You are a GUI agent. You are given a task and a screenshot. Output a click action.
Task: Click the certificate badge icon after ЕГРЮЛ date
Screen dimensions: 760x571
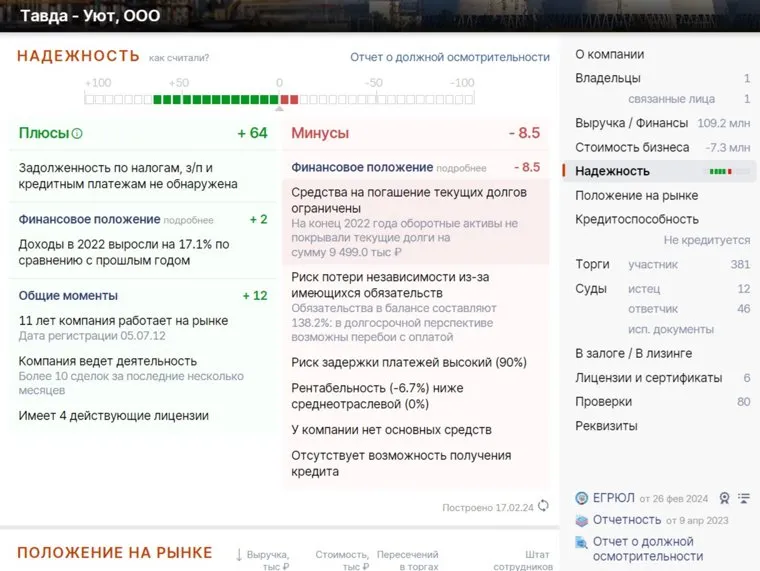tap(724, 498)
